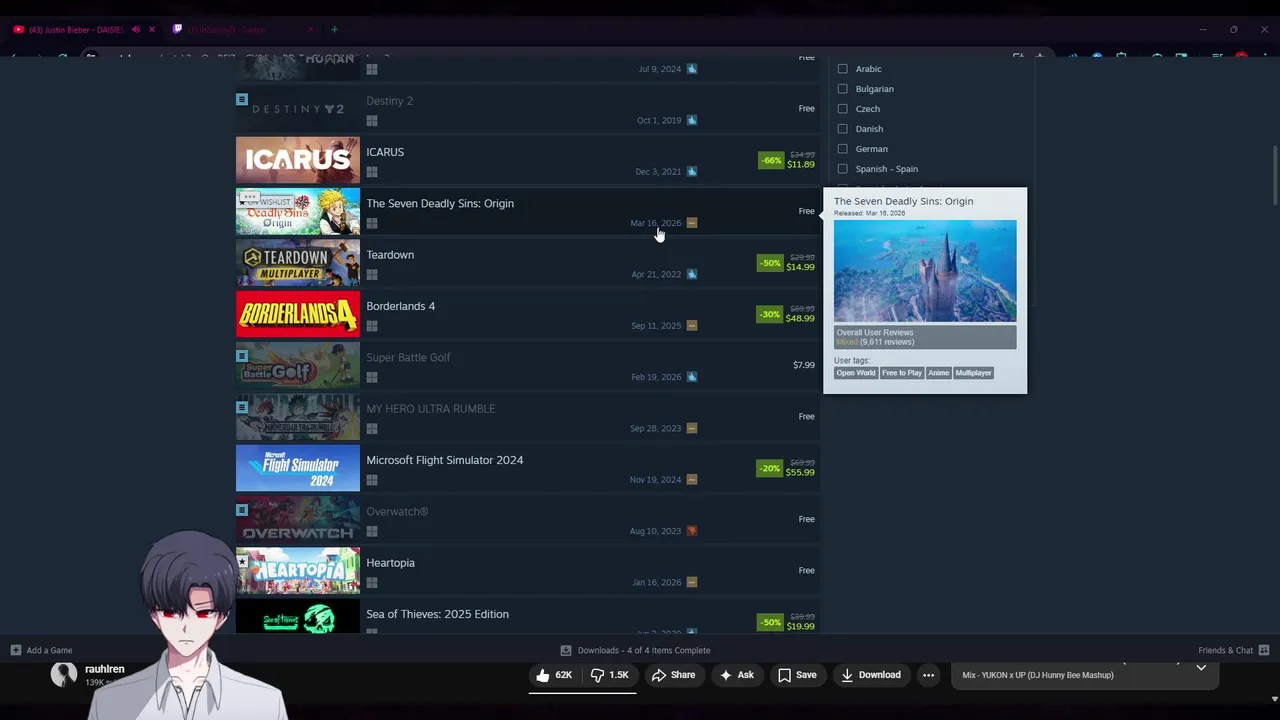Click in-library badge on Super Battle Golf thumbnail

pos(242,356)
